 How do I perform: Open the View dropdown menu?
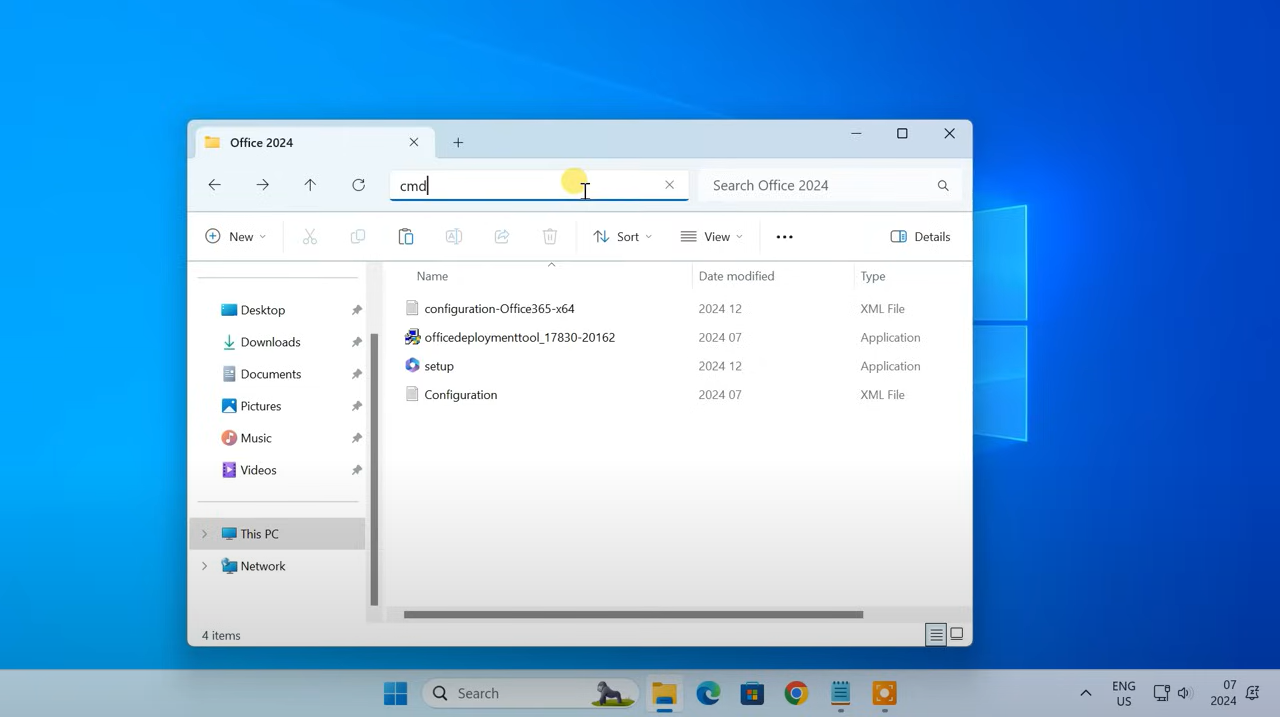coord(711,237)
